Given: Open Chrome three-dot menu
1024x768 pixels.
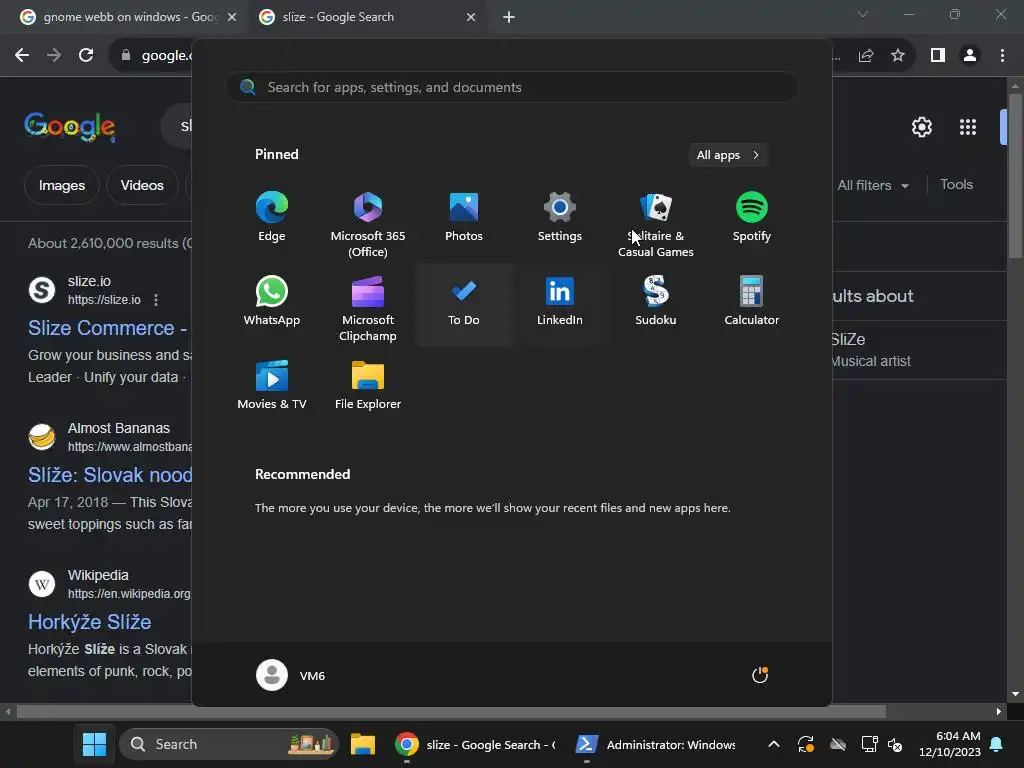Looking at the screenshot, I should (1002, 56).
